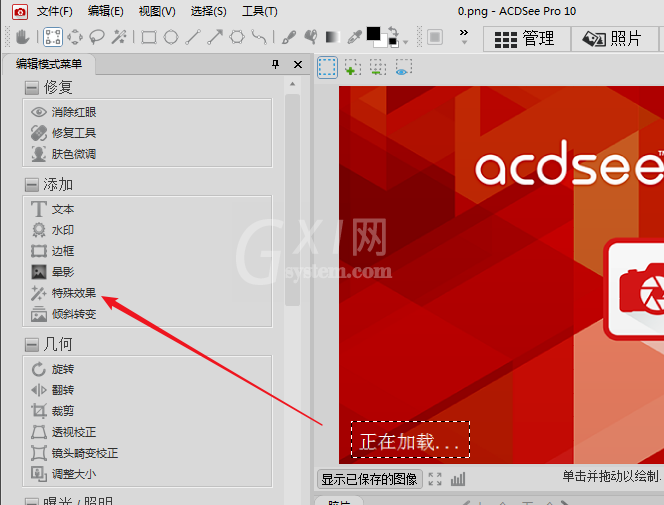
Task: Open the 选择(S) menu
Action: tap(208, 11)
